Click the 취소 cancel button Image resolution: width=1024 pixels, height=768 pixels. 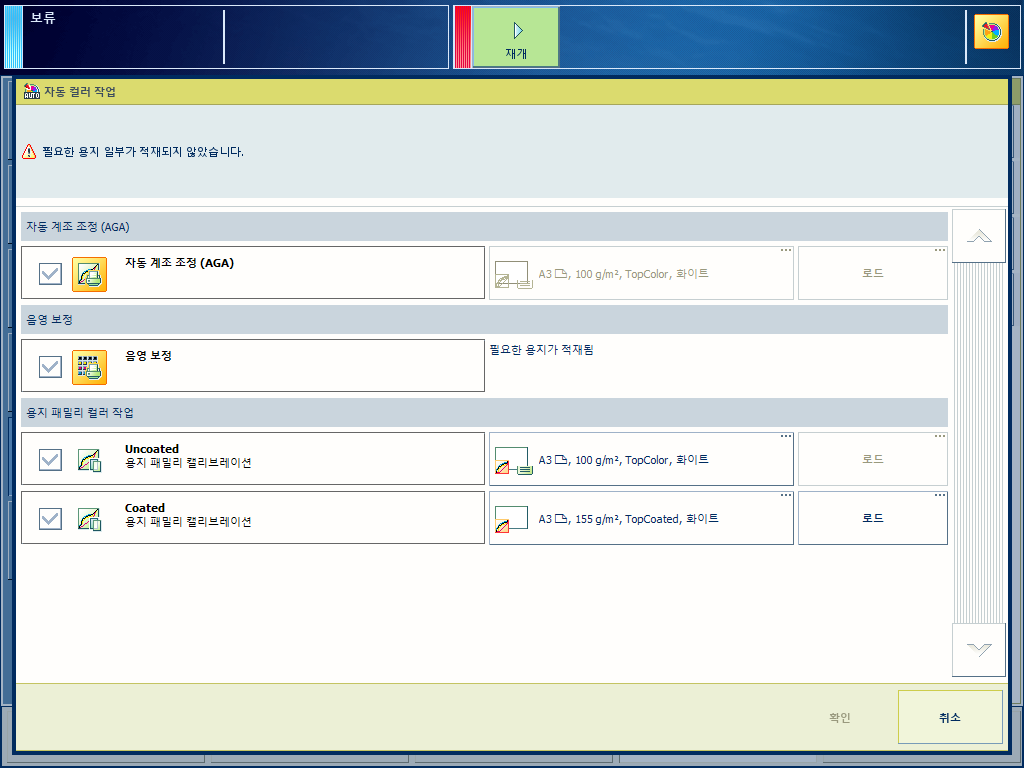(950, 717)
